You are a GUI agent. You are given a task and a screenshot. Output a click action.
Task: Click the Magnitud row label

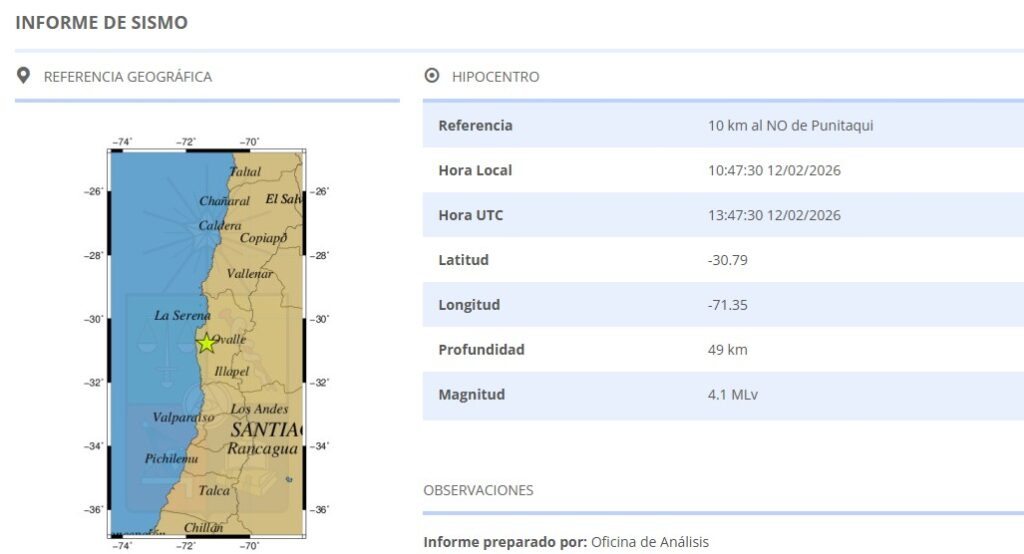click(471, 395)
